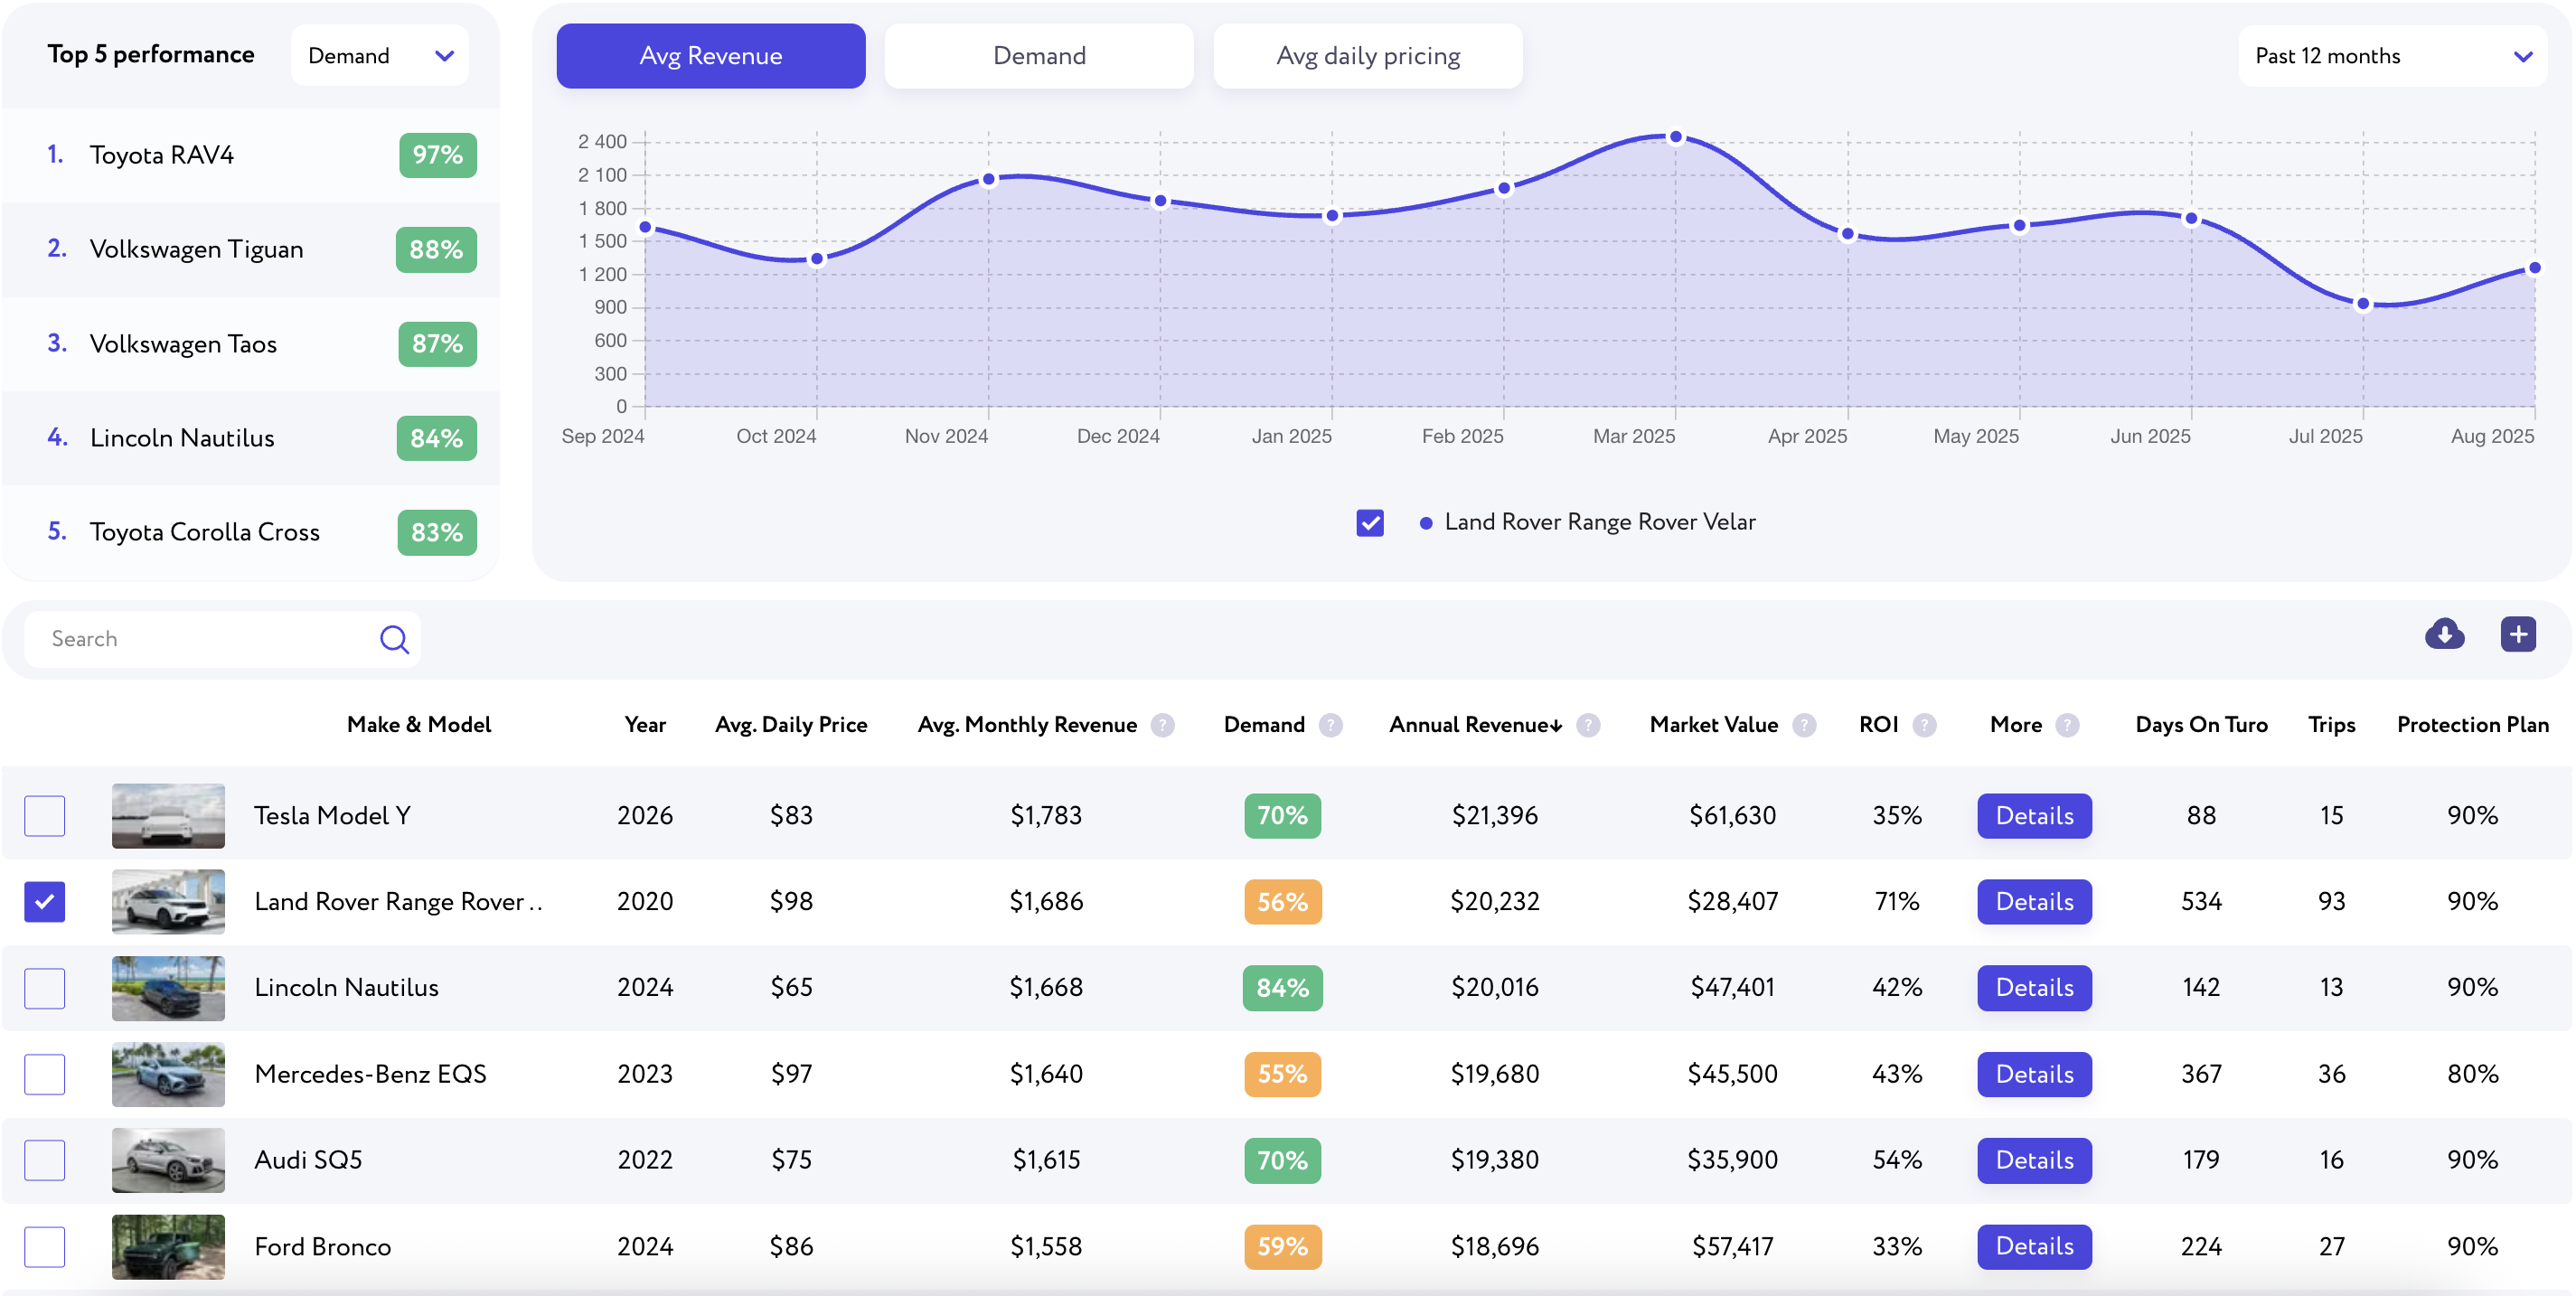Toggle Land Rover Range Rover Velar legend checkbox
The image size is (2576, 1296).
pyautogui.click(x=1370, y=522)
